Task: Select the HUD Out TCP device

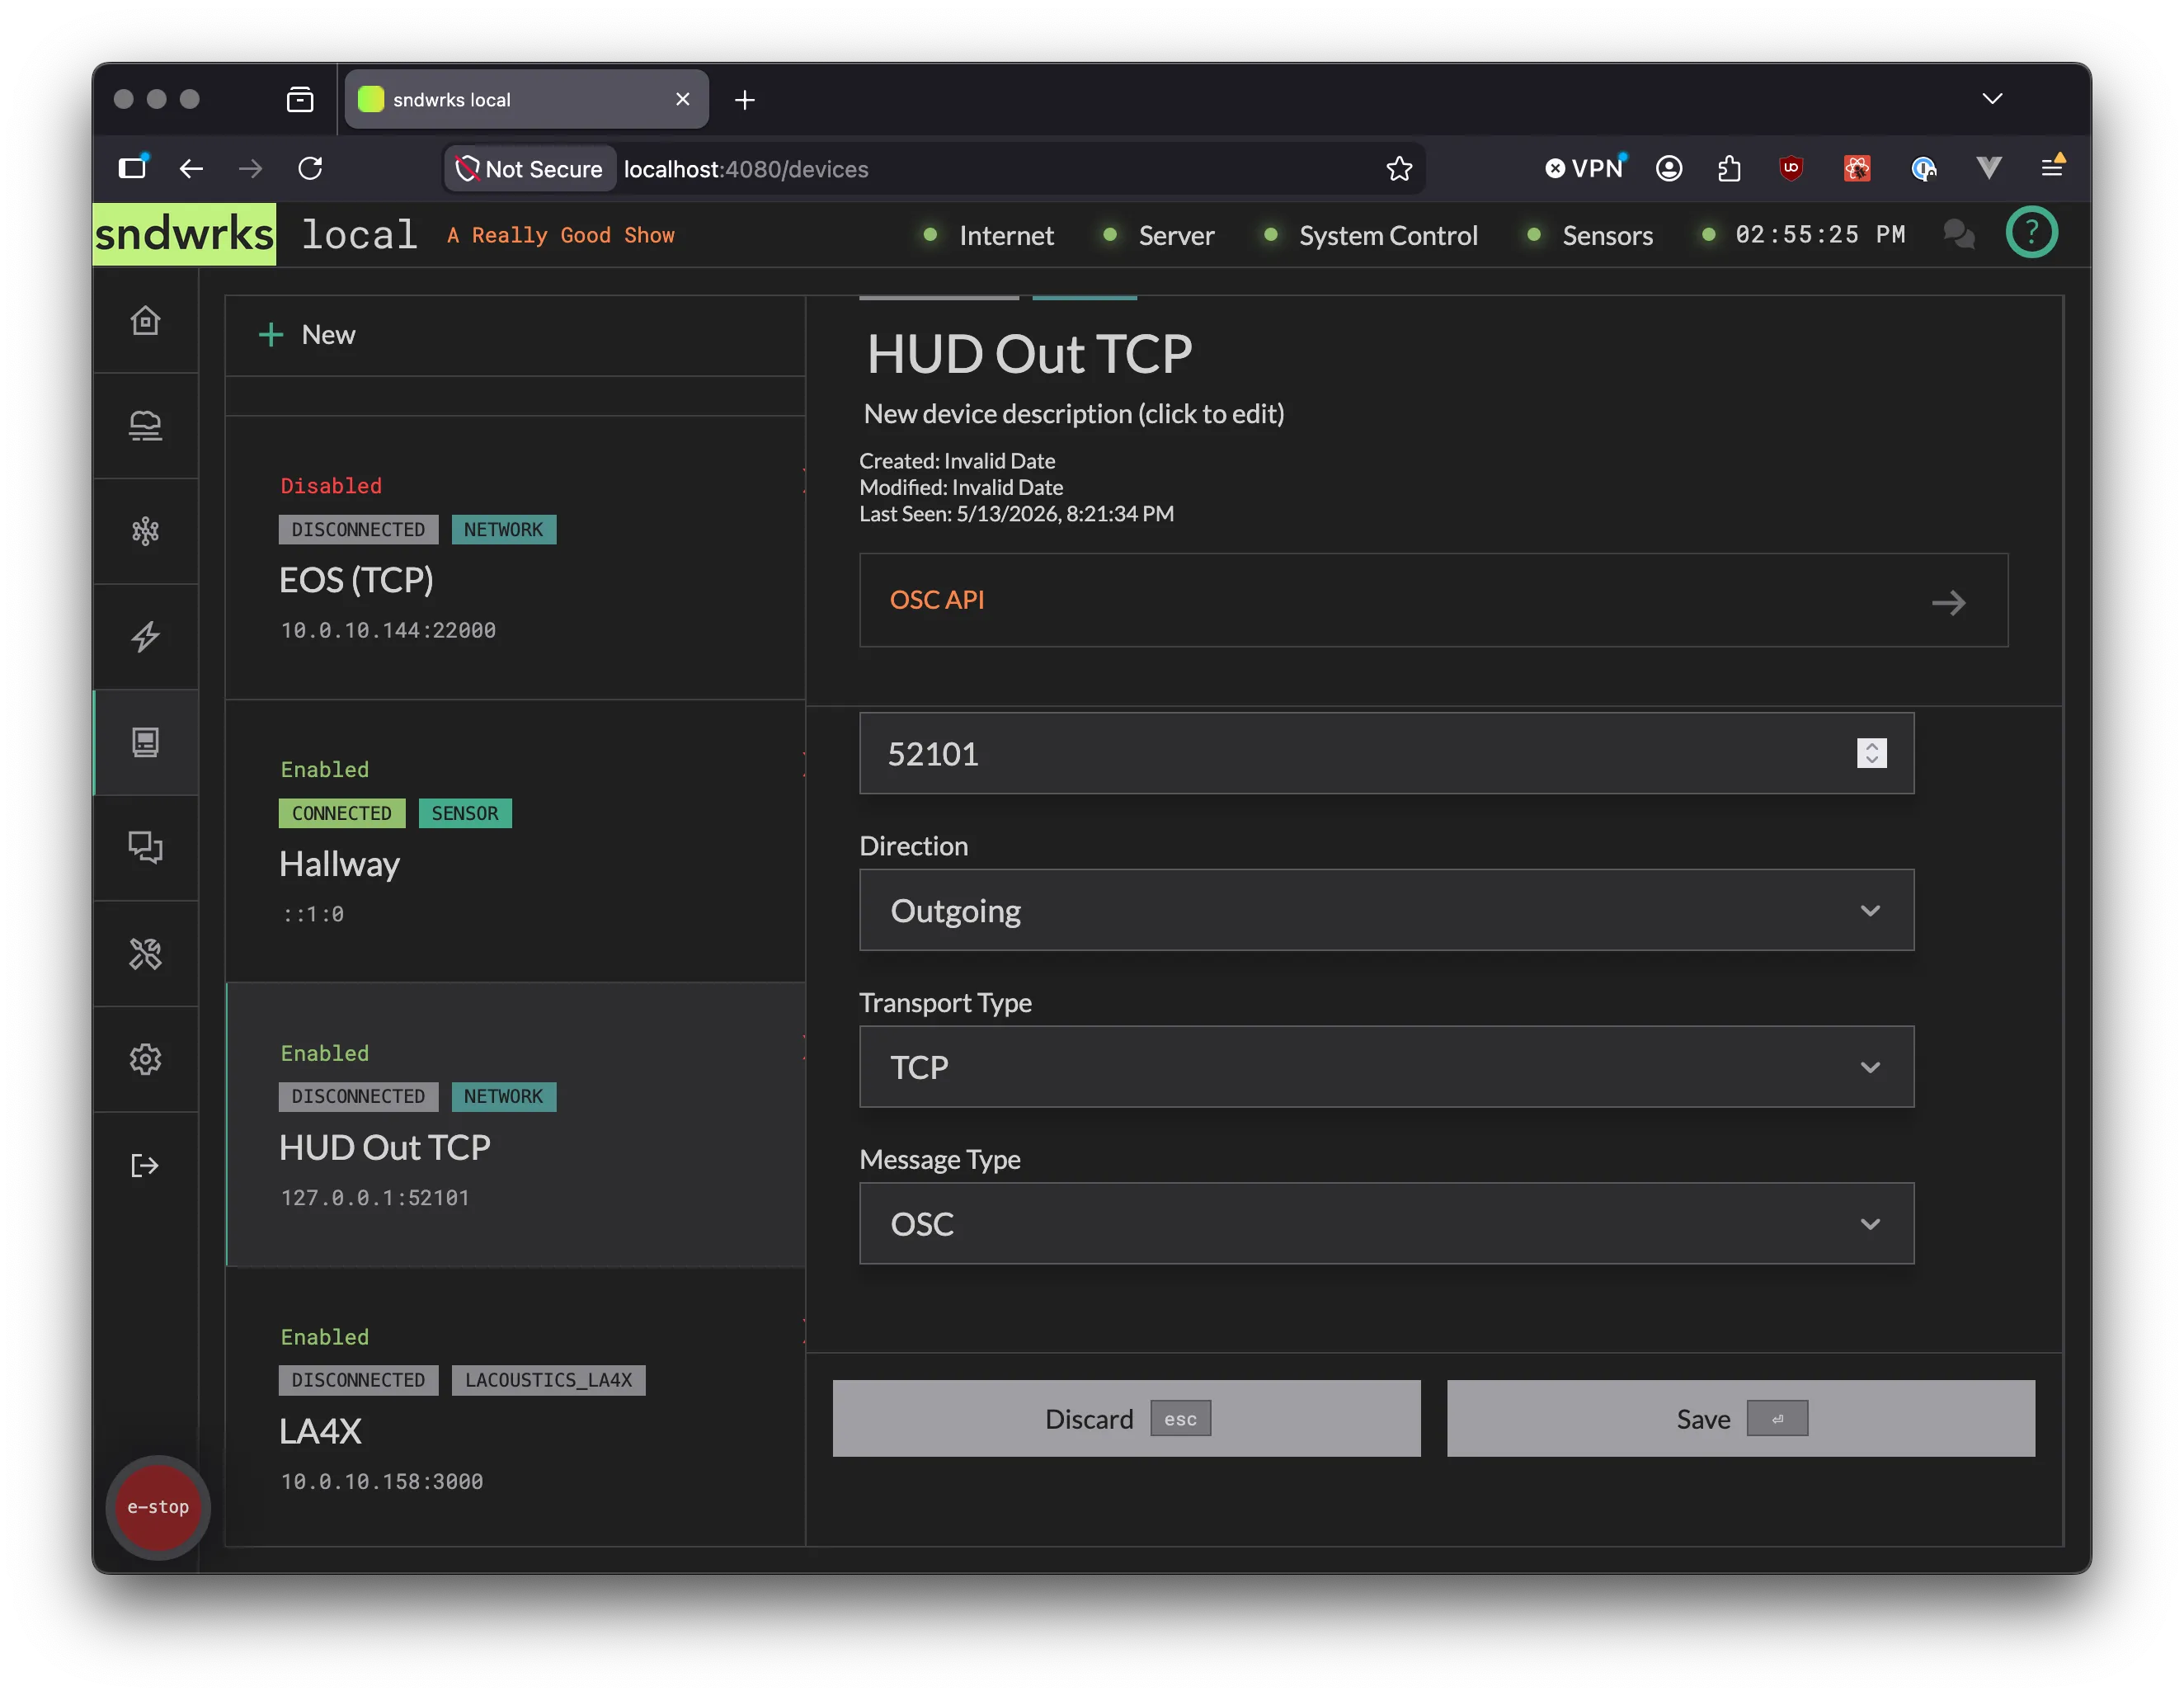Action: (515, 1125)
